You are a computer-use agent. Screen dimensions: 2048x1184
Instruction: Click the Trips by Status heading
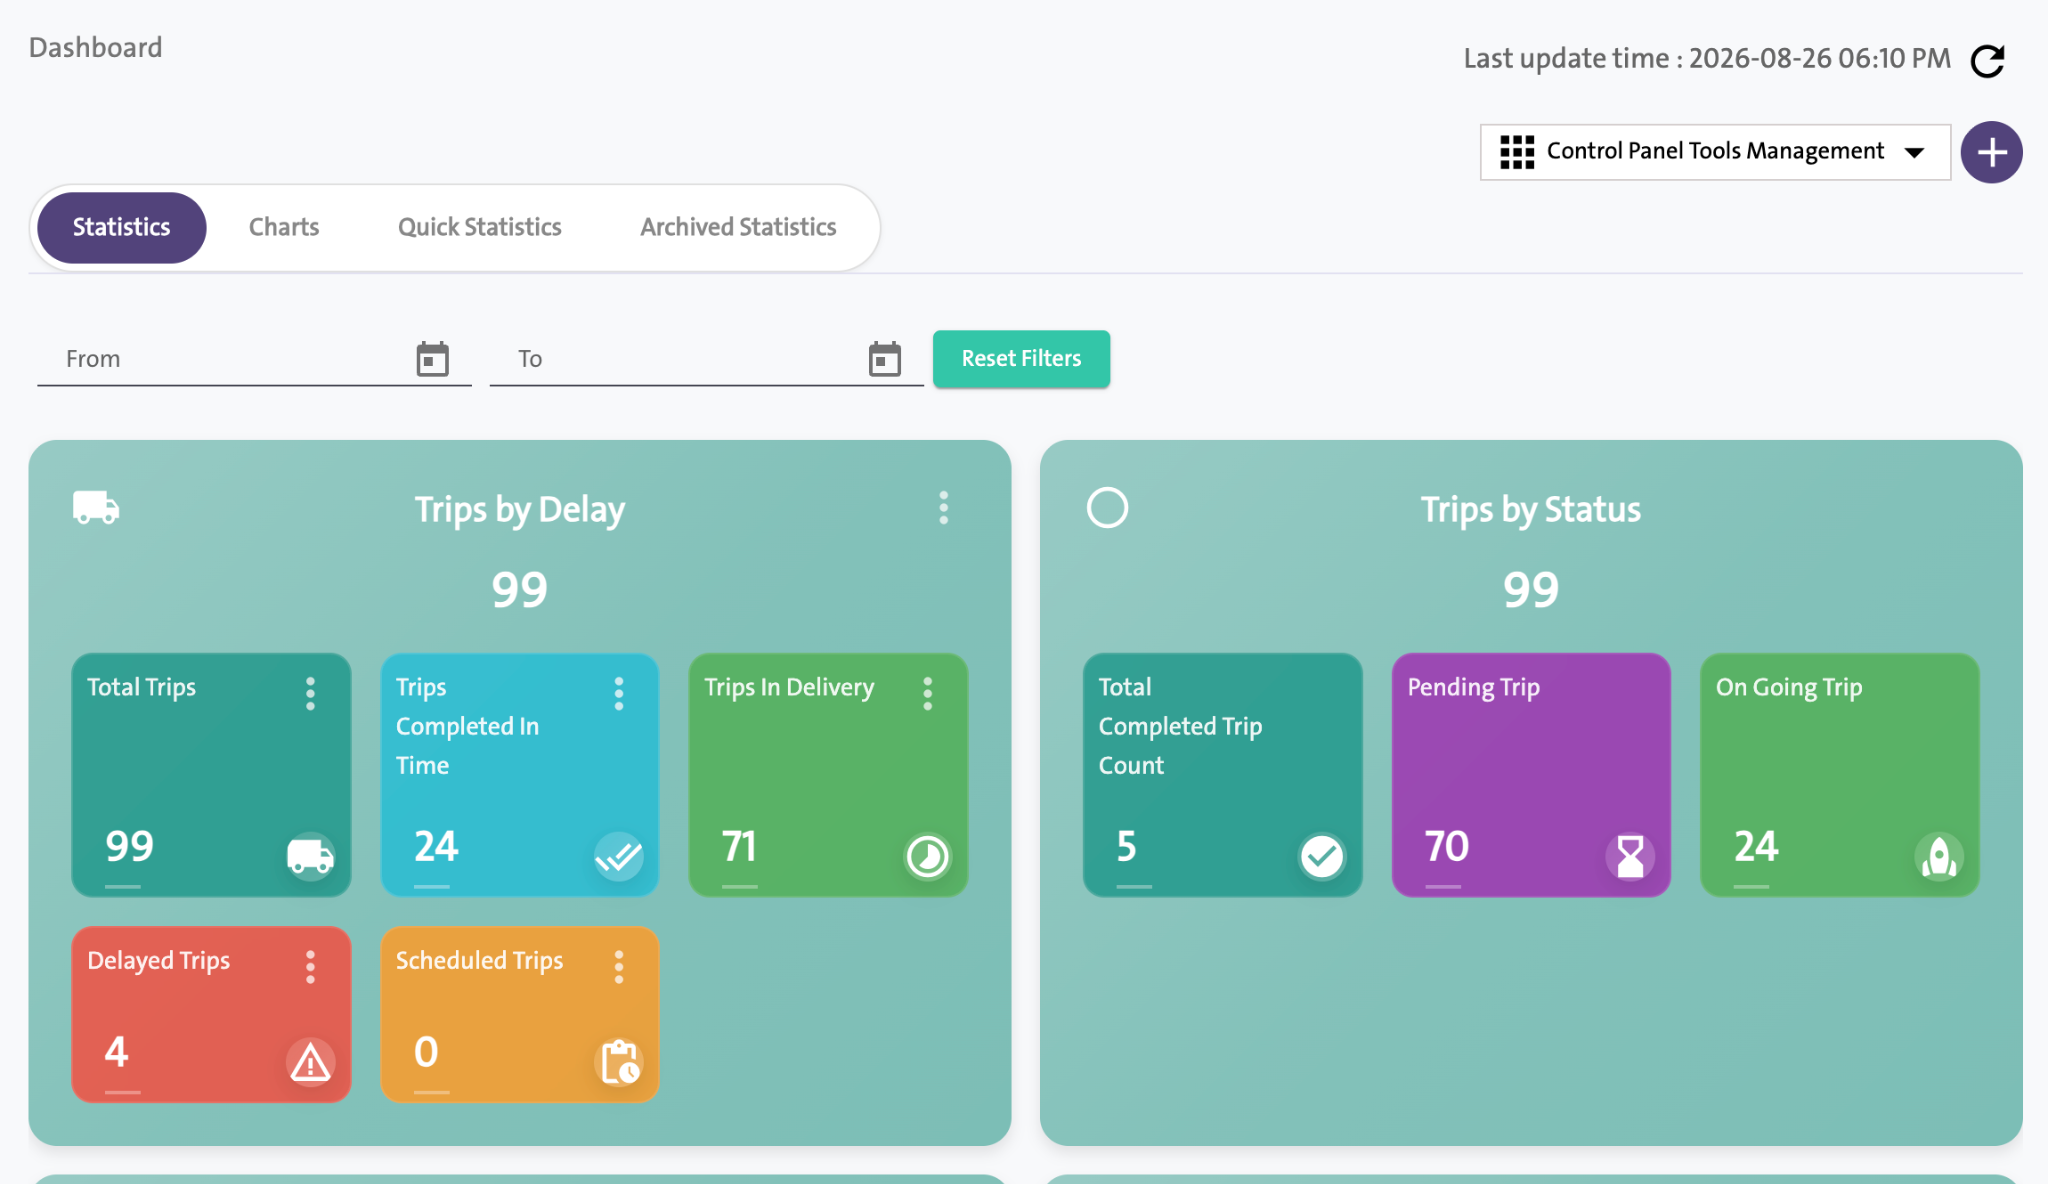click(1531, 509)
